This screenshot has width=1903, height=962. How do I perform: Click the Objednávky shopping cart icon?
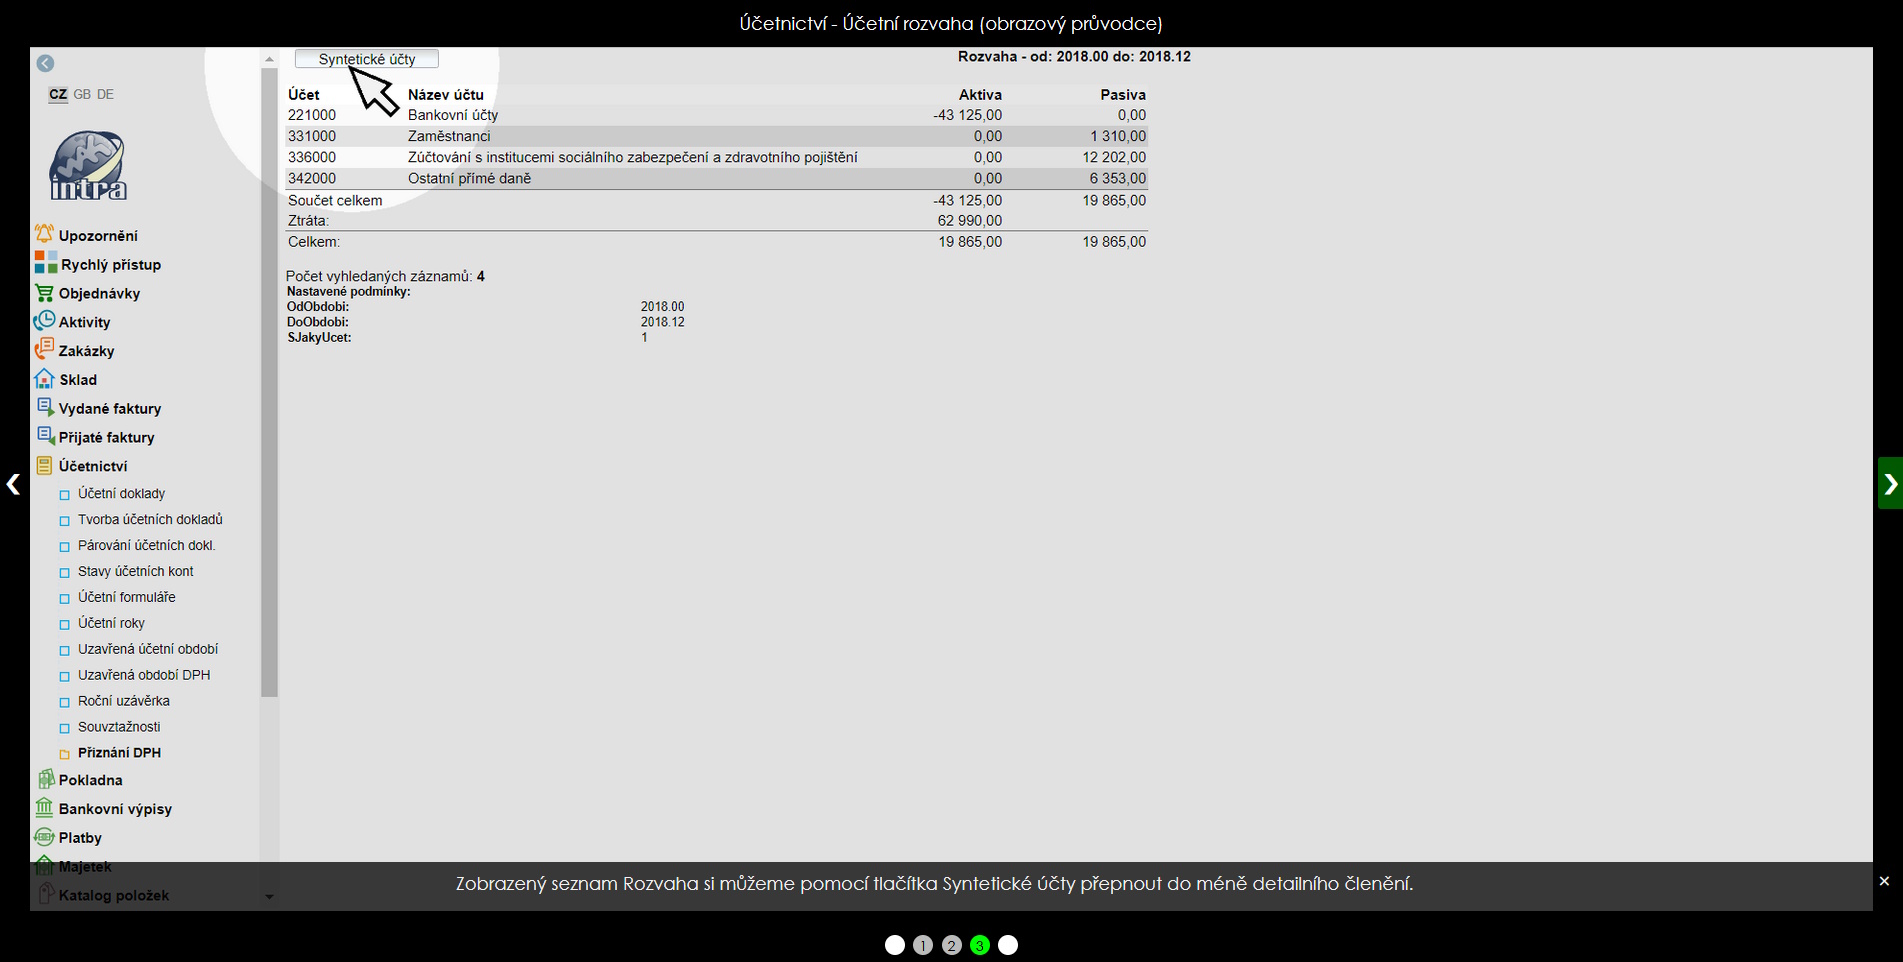44,293
